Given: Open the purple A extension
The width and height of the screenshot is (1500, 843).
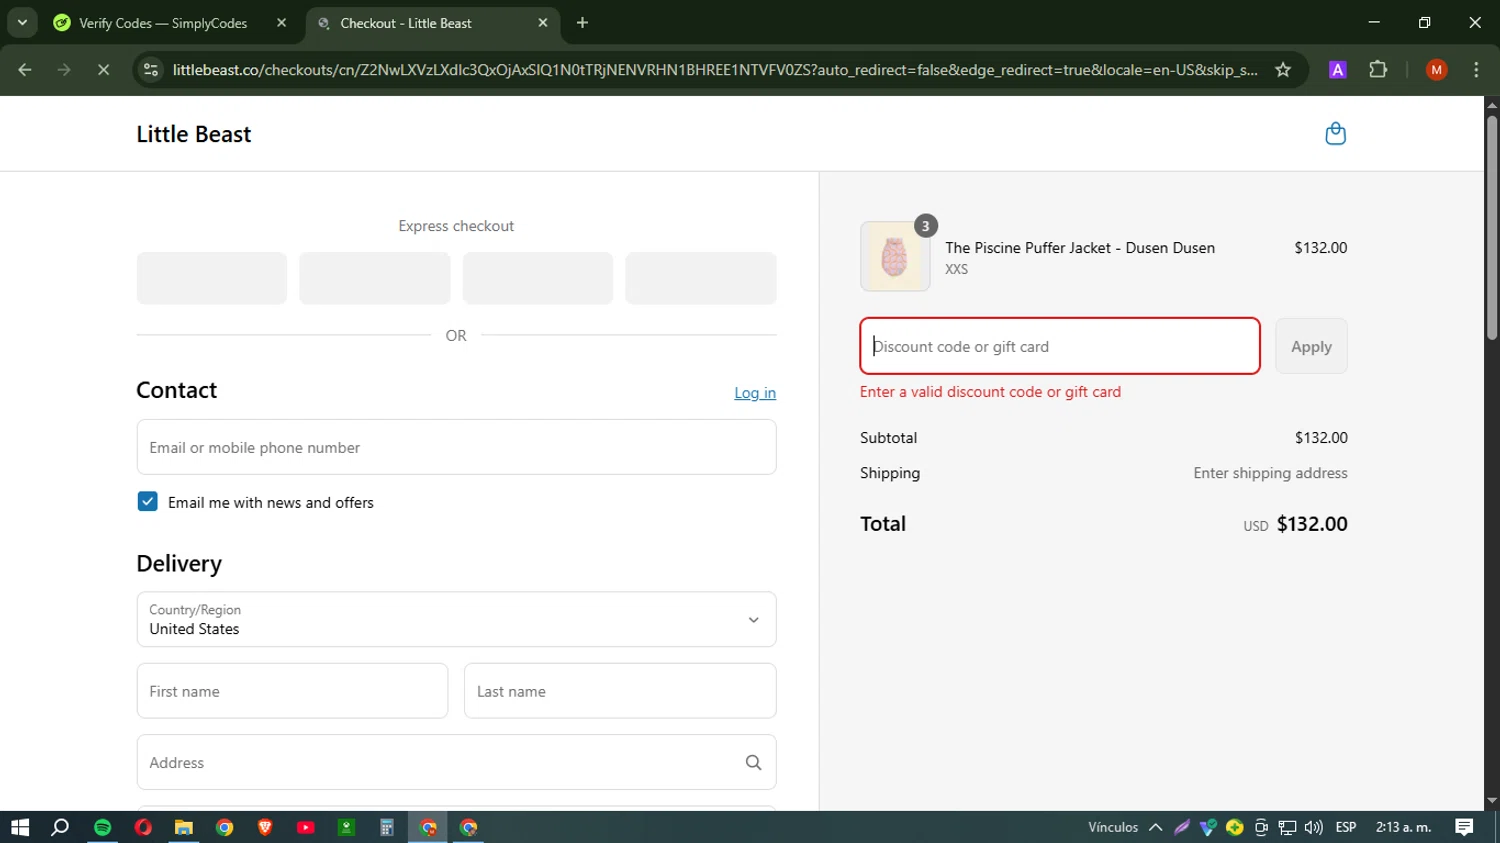Looking at the screenshot, I should pyautogui.click(x=1337, y=70).
